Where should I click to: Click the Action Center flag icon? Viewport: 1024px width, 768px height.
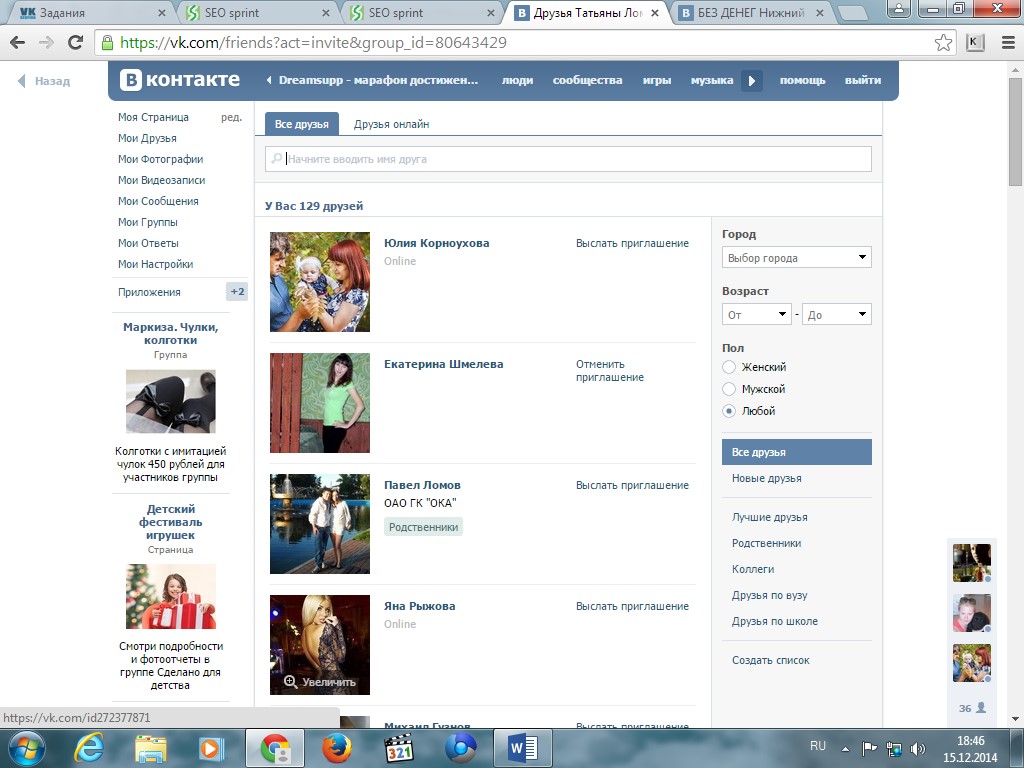click(x=869, y=748)
